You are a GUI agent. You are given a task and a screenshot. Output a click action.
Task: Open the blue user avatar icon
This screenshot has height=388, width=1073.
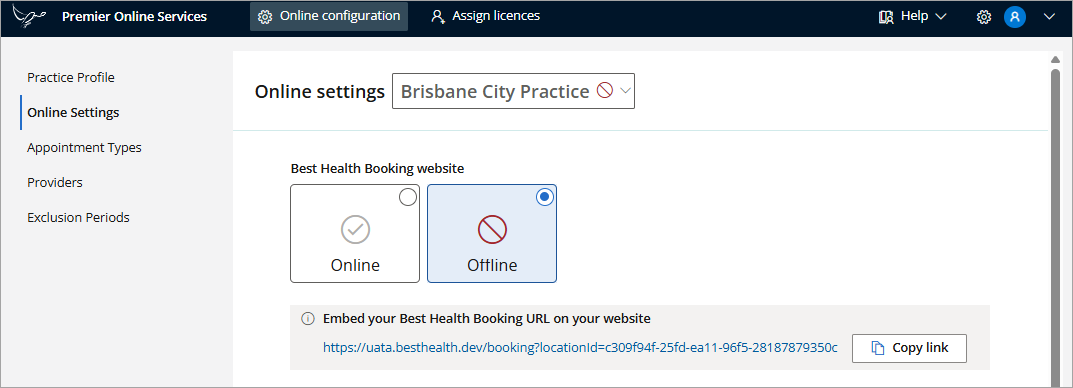click(1014, 16)
